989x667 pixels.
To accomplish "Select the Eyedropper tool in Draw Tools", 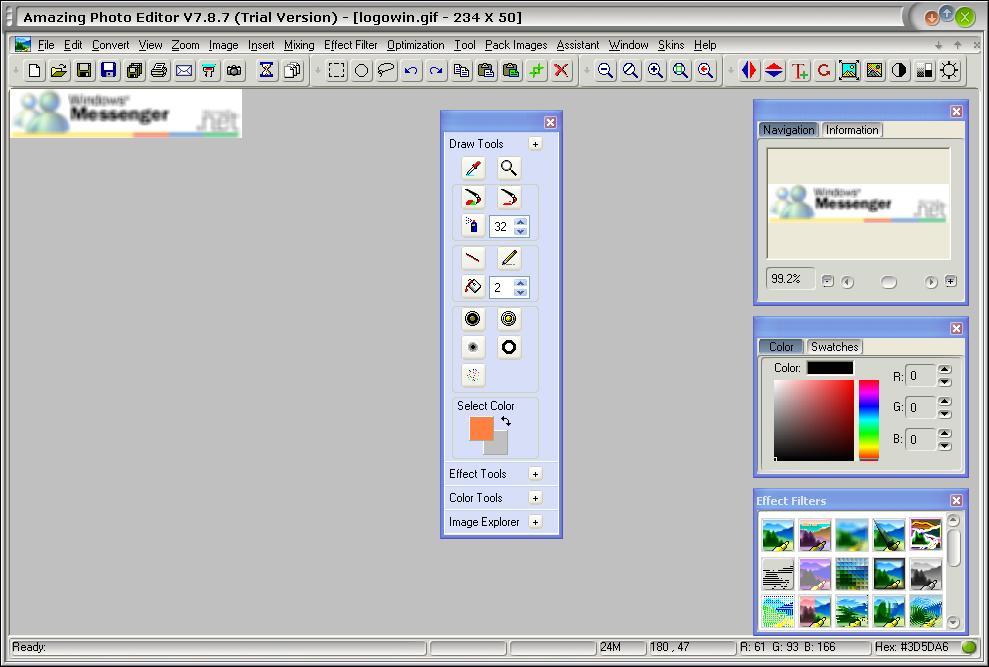I will (472, 166).
